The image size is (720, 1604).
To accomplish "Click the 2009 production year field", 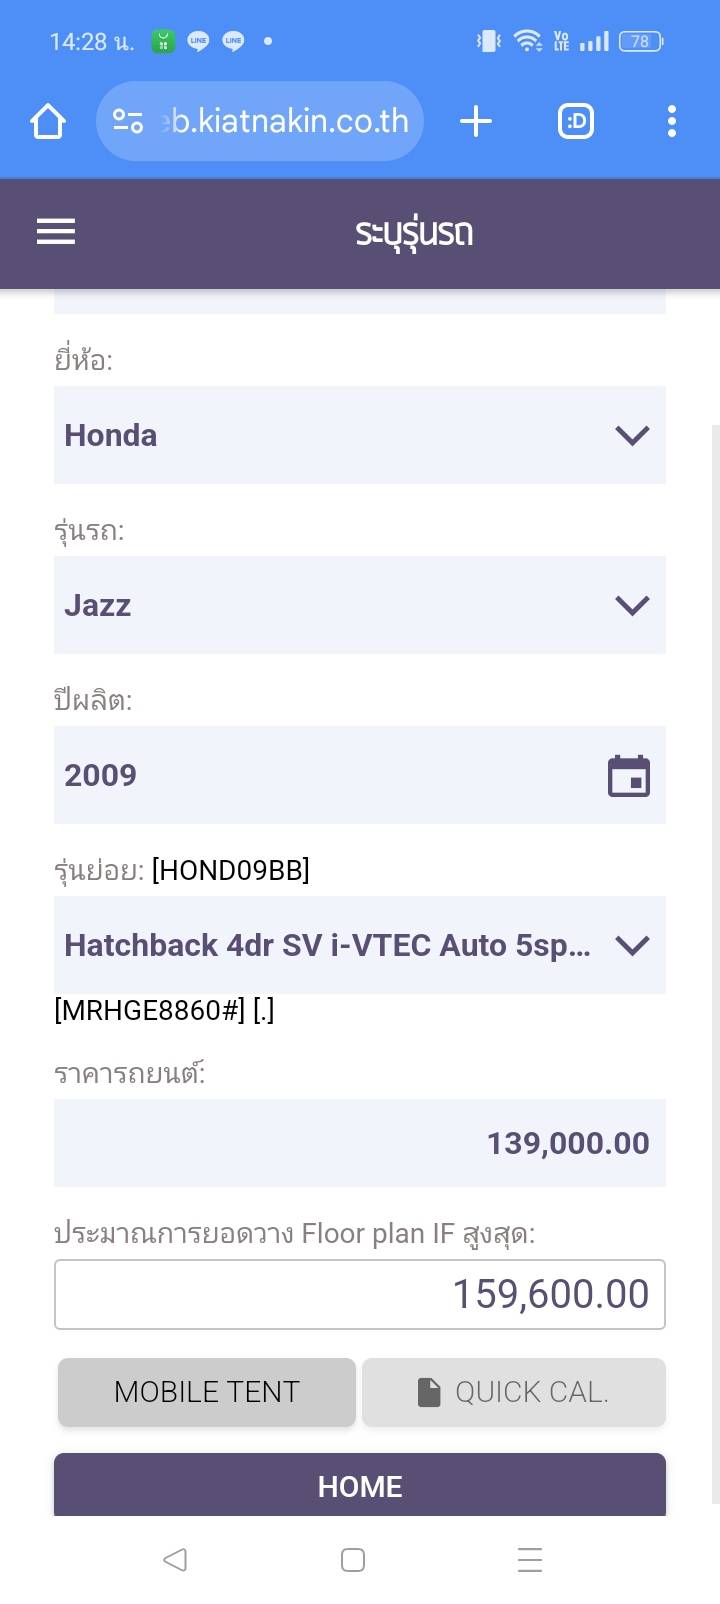I will tap(320, 775).
